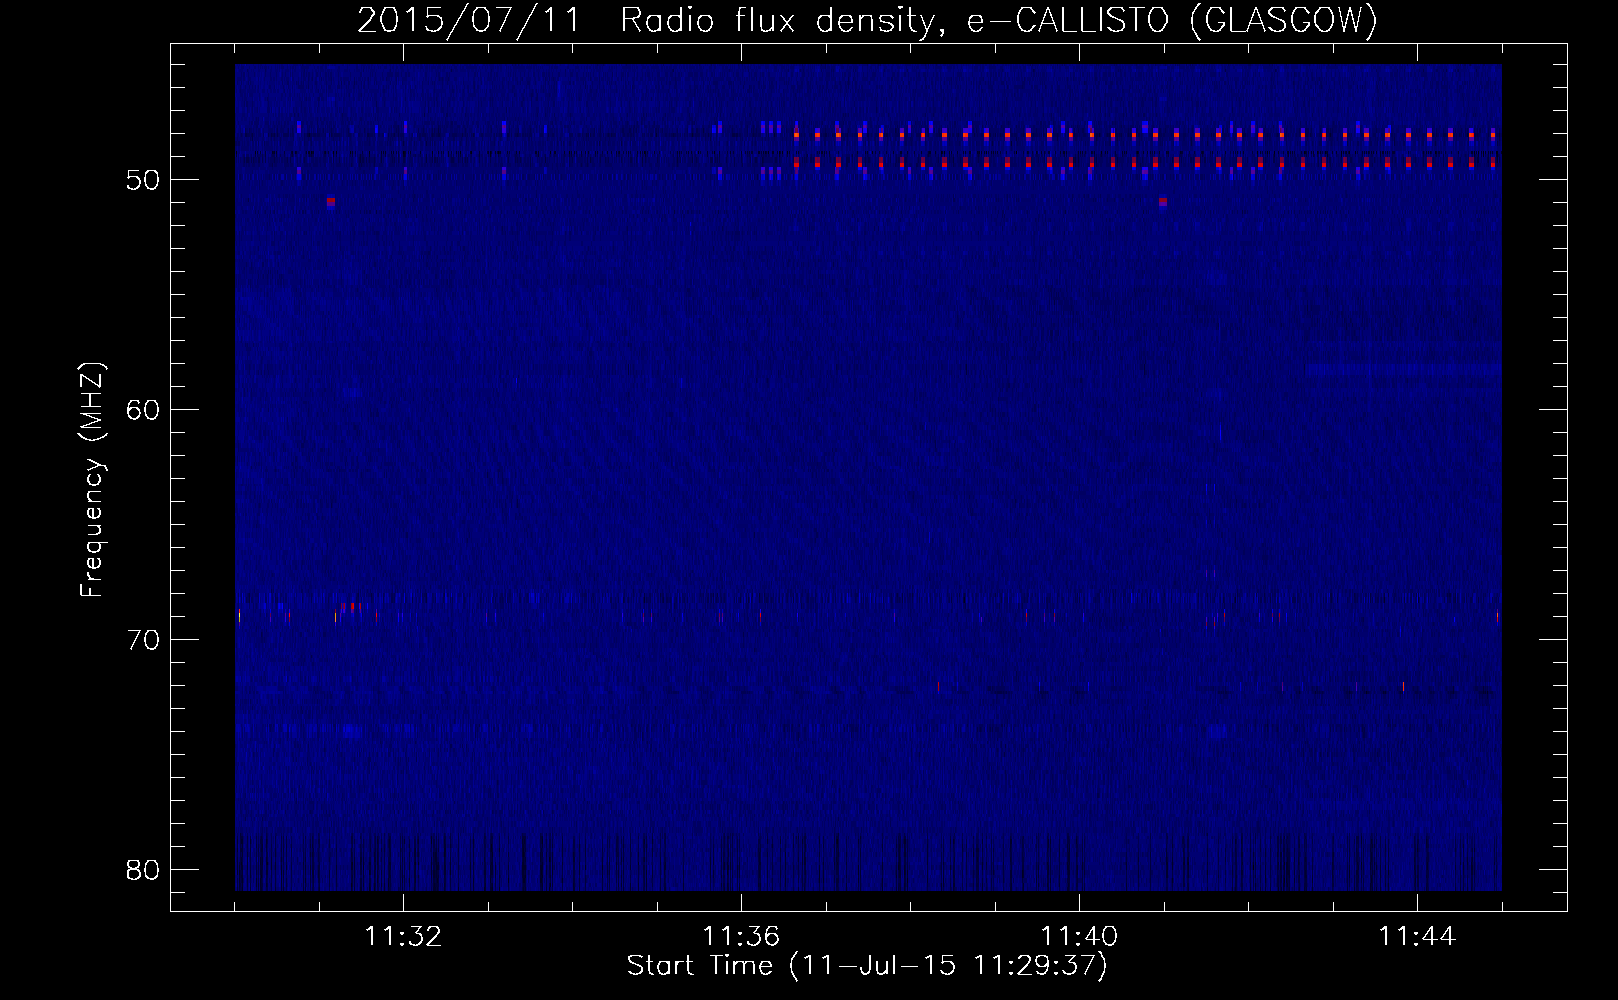The width and height of the screenshot is (1618, 1000).
Task: Click the Frequency (MHZ) axis label
Action: 92,479
